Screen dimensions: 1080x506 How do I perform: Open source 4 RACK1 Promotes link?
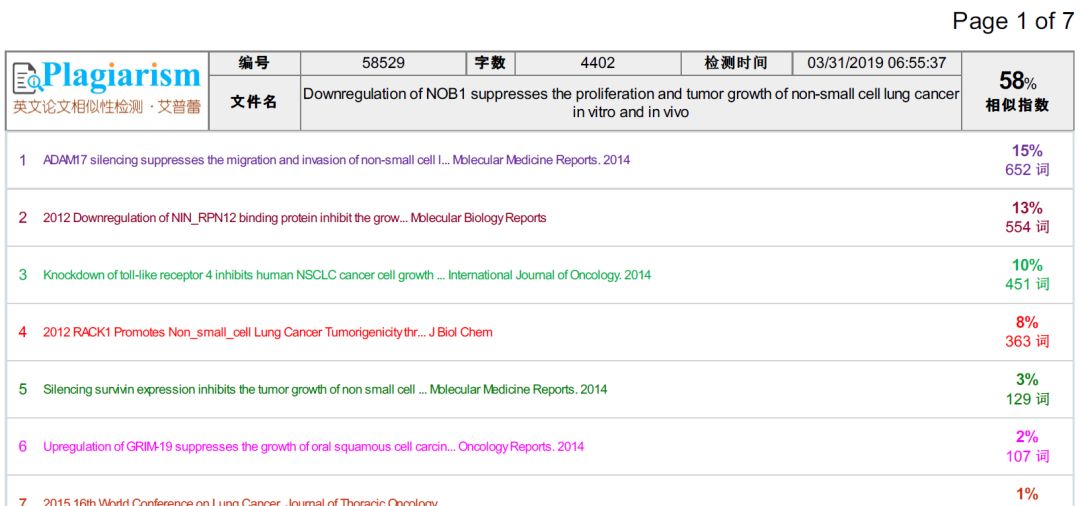point(267,332)
